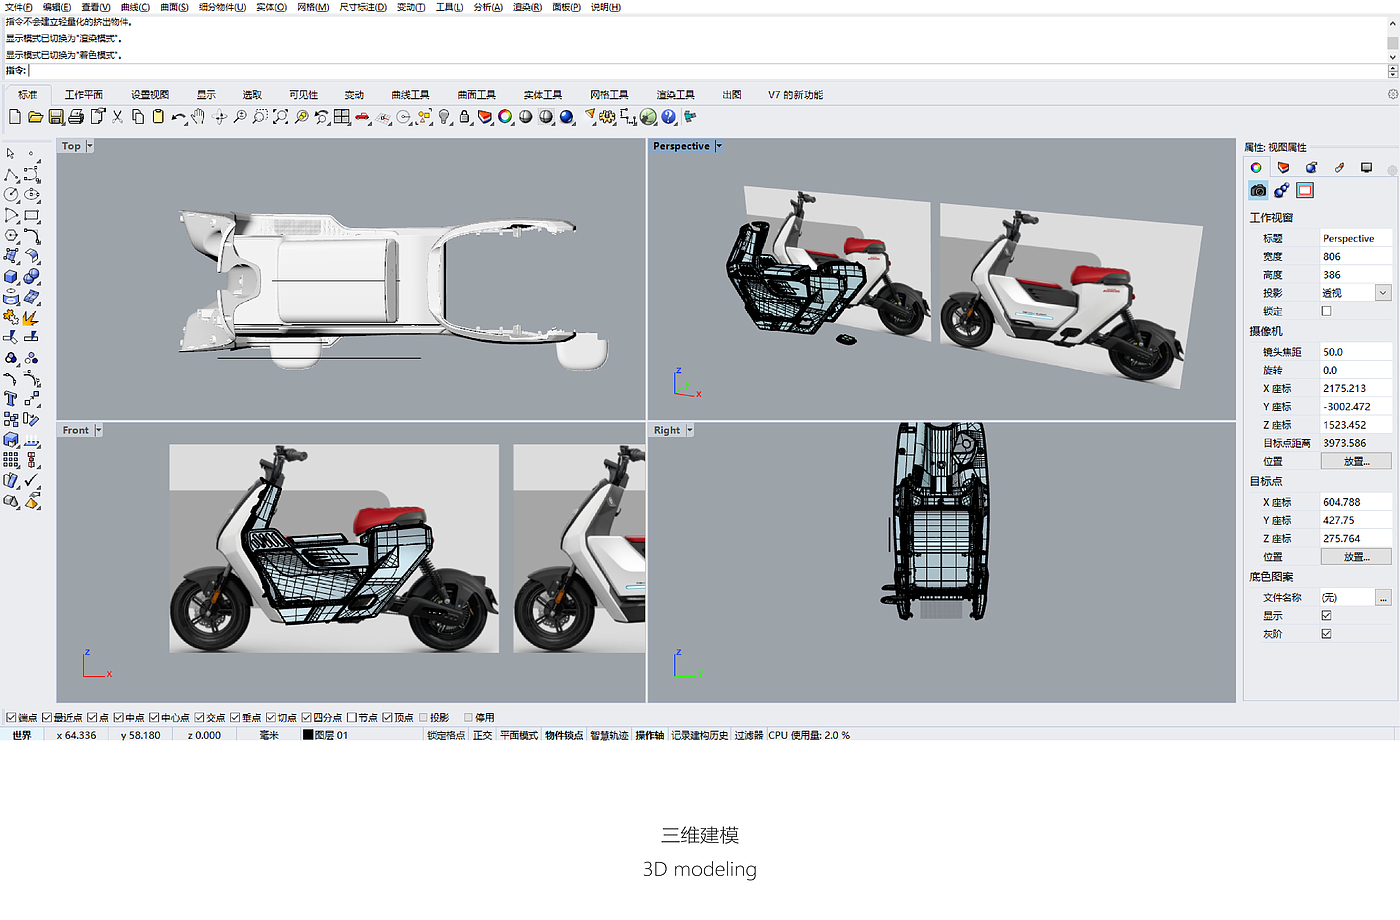The width and height of the screenshot is (1400, 920).
Task: Click the Save file icon in toolbar
Action: click(56, 117)
